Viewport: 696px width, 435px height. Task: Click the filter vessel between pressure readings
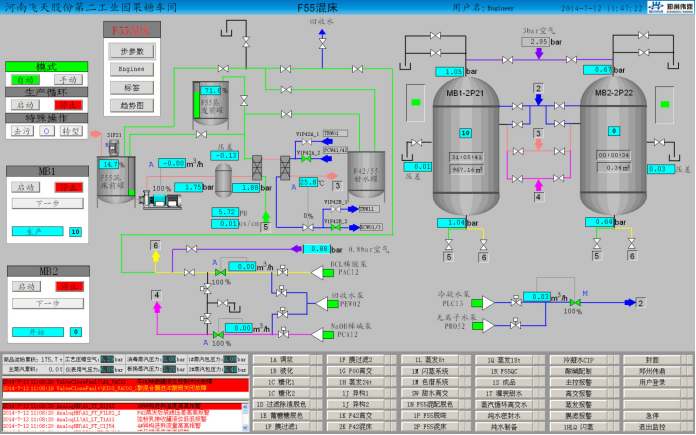click(223, 180)
